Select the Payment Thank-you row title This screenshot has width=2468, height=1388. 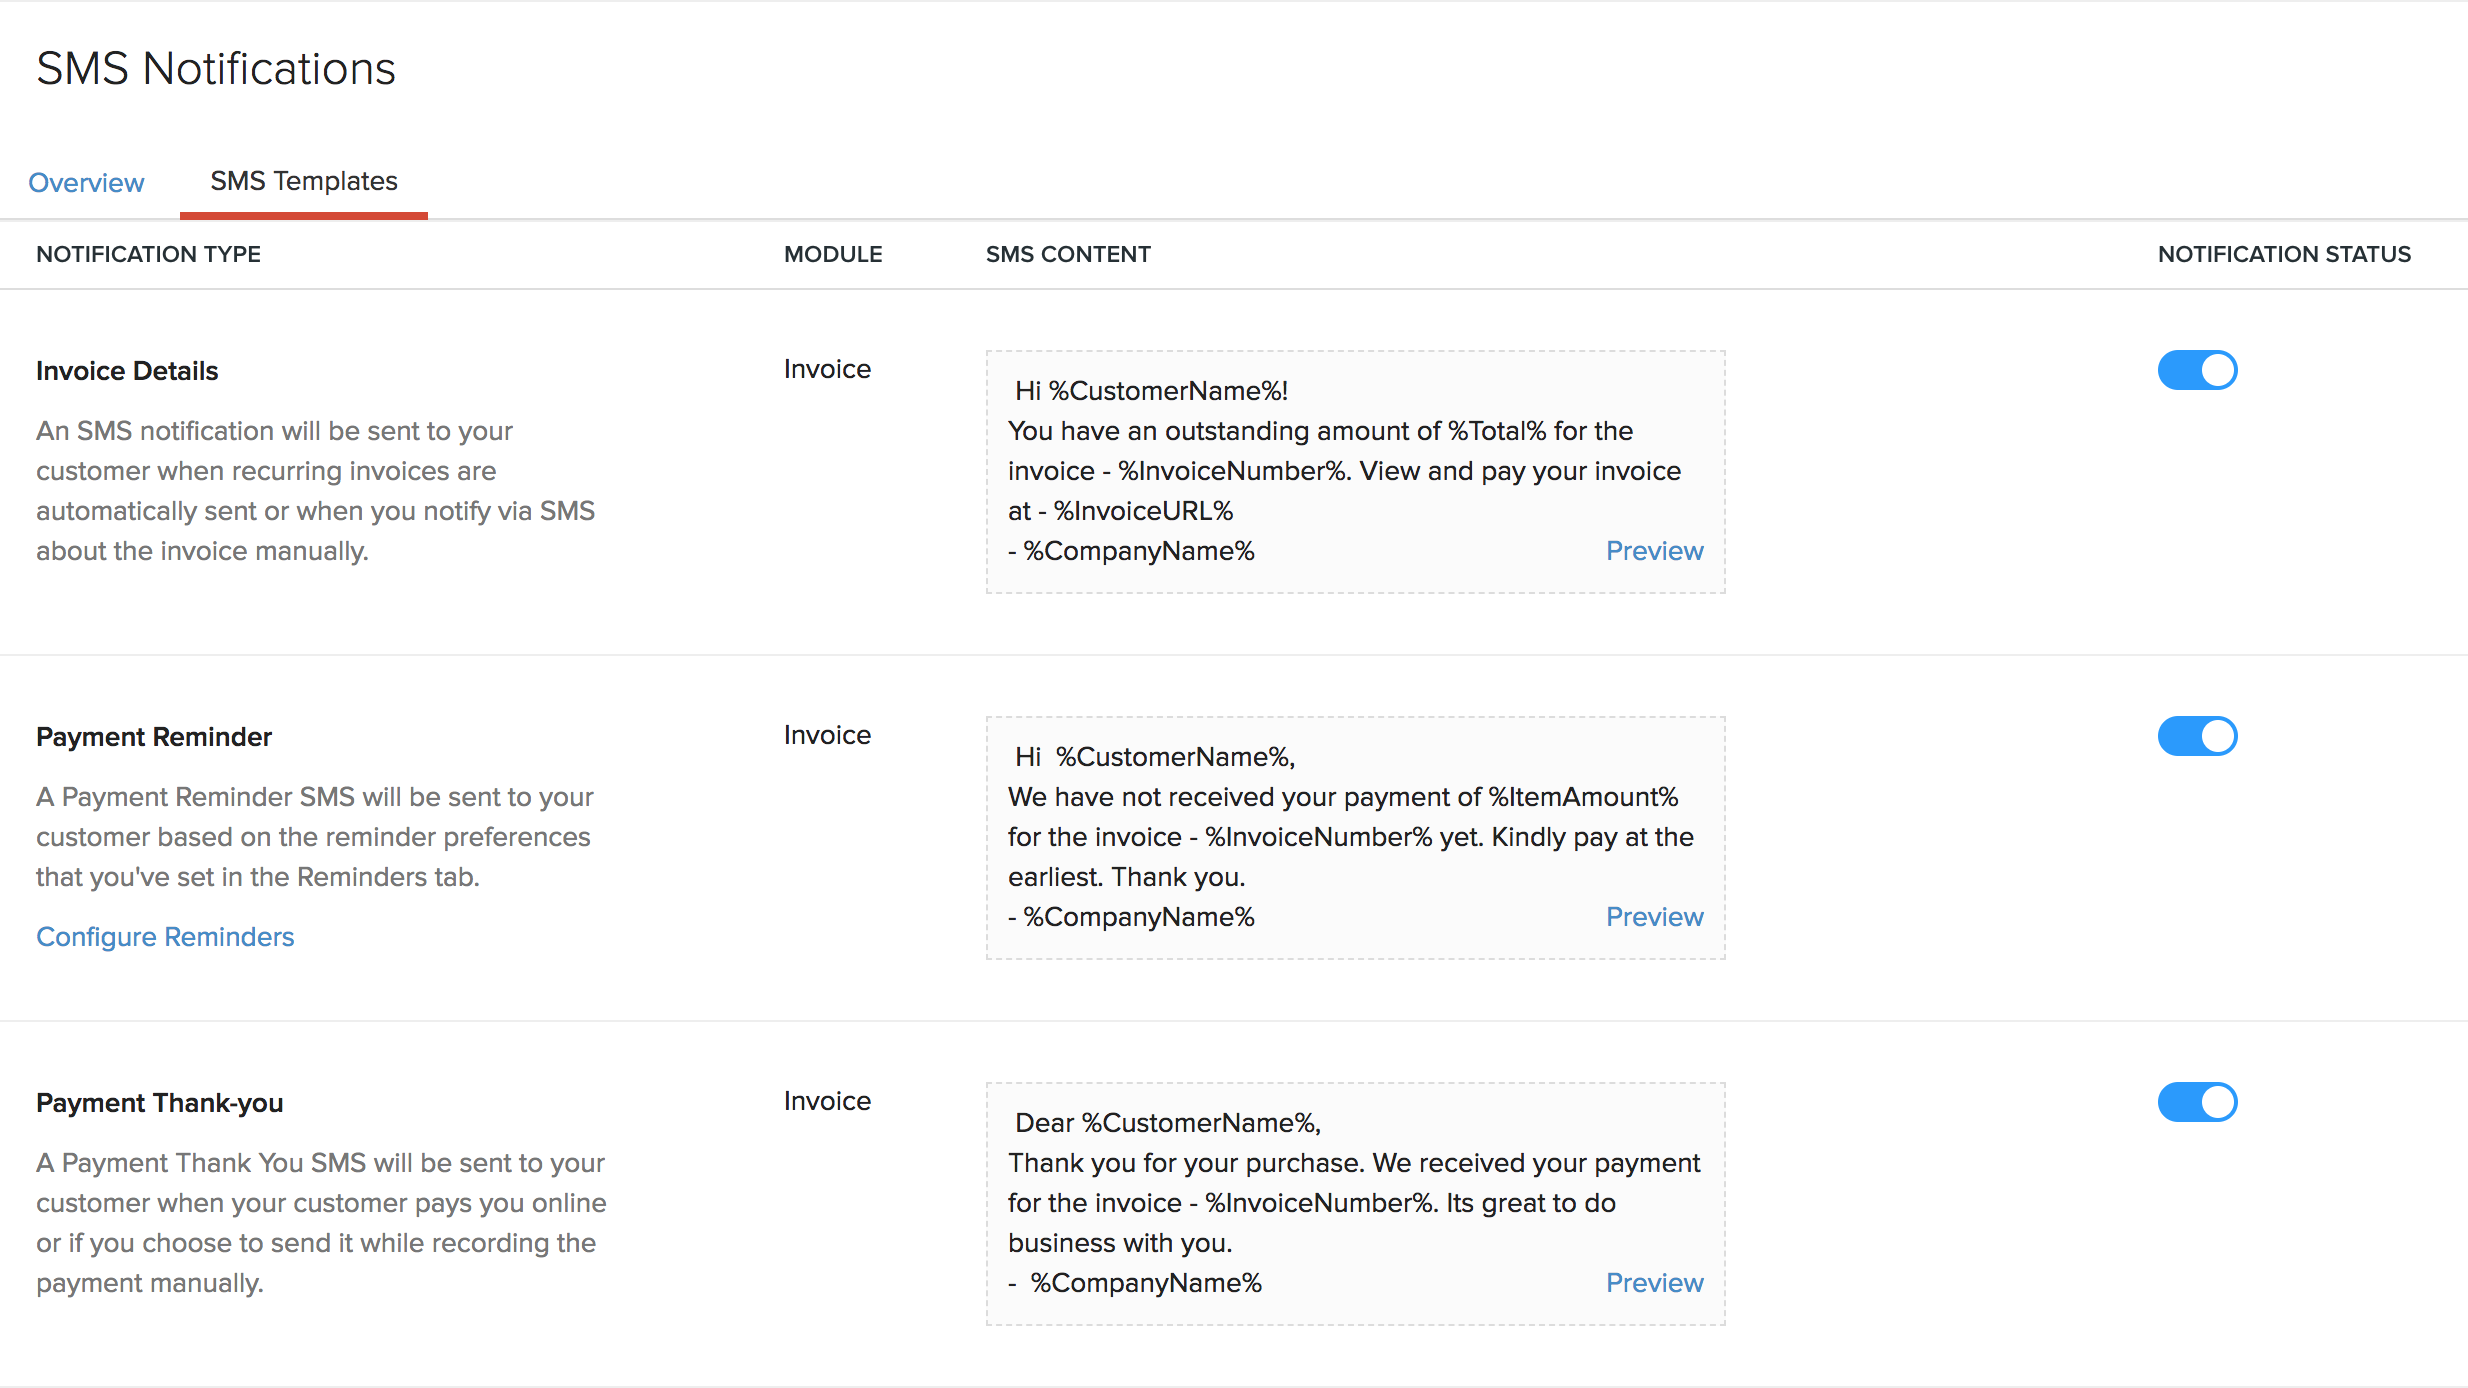pyautogui.click(x=160, y=1103)
